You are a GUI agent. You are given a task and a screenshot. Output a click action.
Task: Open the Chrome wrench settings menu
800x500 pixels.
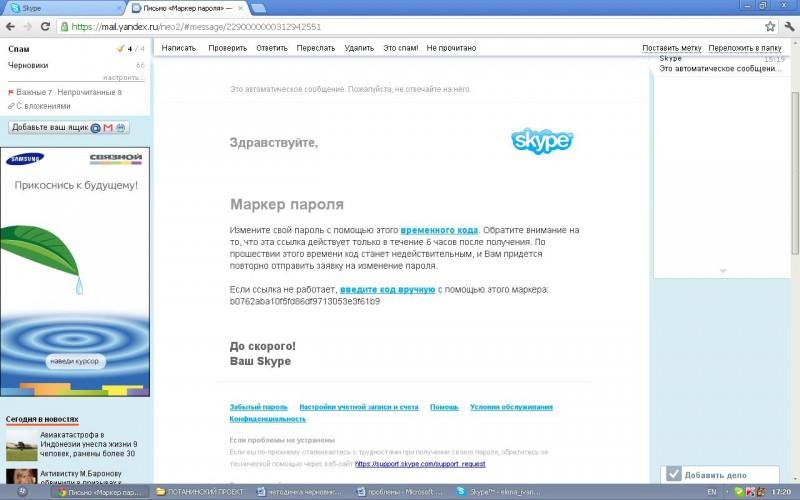pyautogui.click(x=789, y=27)
